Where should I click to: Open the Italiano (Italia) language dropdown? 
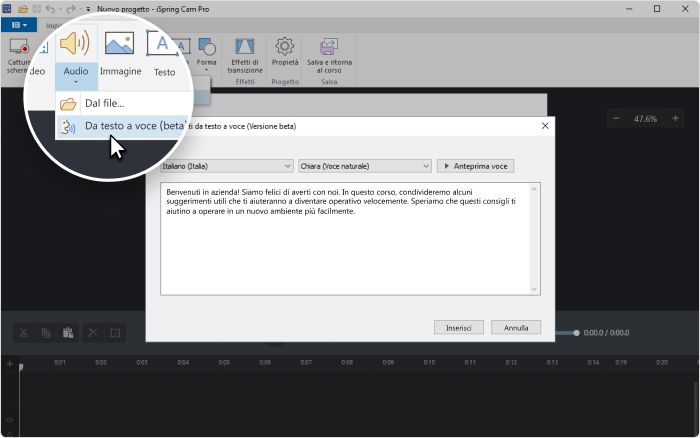click(227, 166)
